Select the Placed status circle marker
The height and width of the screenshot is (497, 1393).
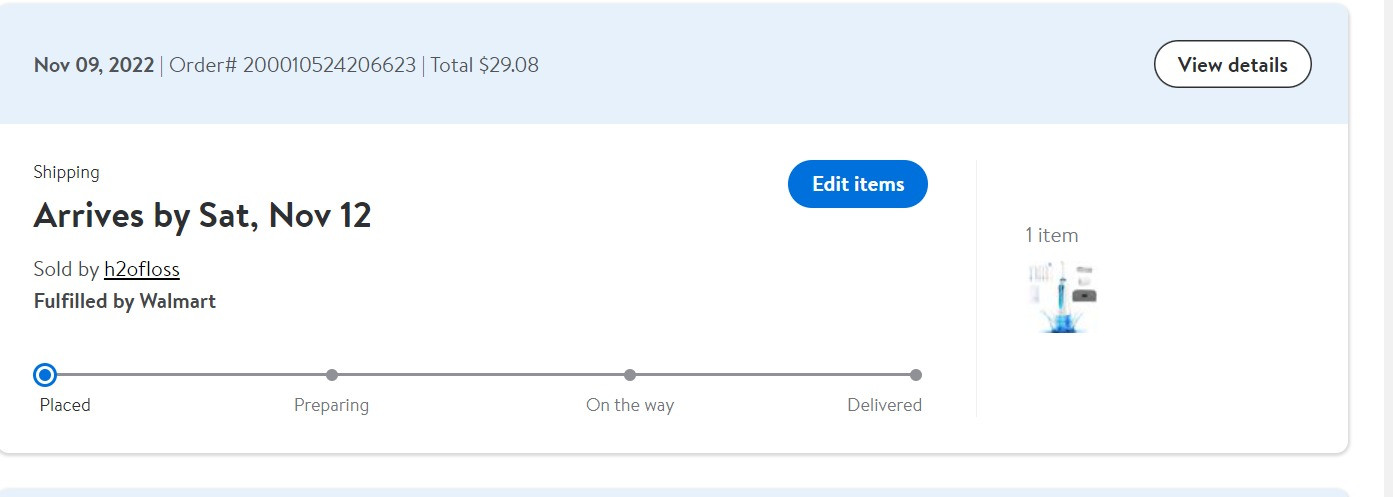[x=45, y=375]
